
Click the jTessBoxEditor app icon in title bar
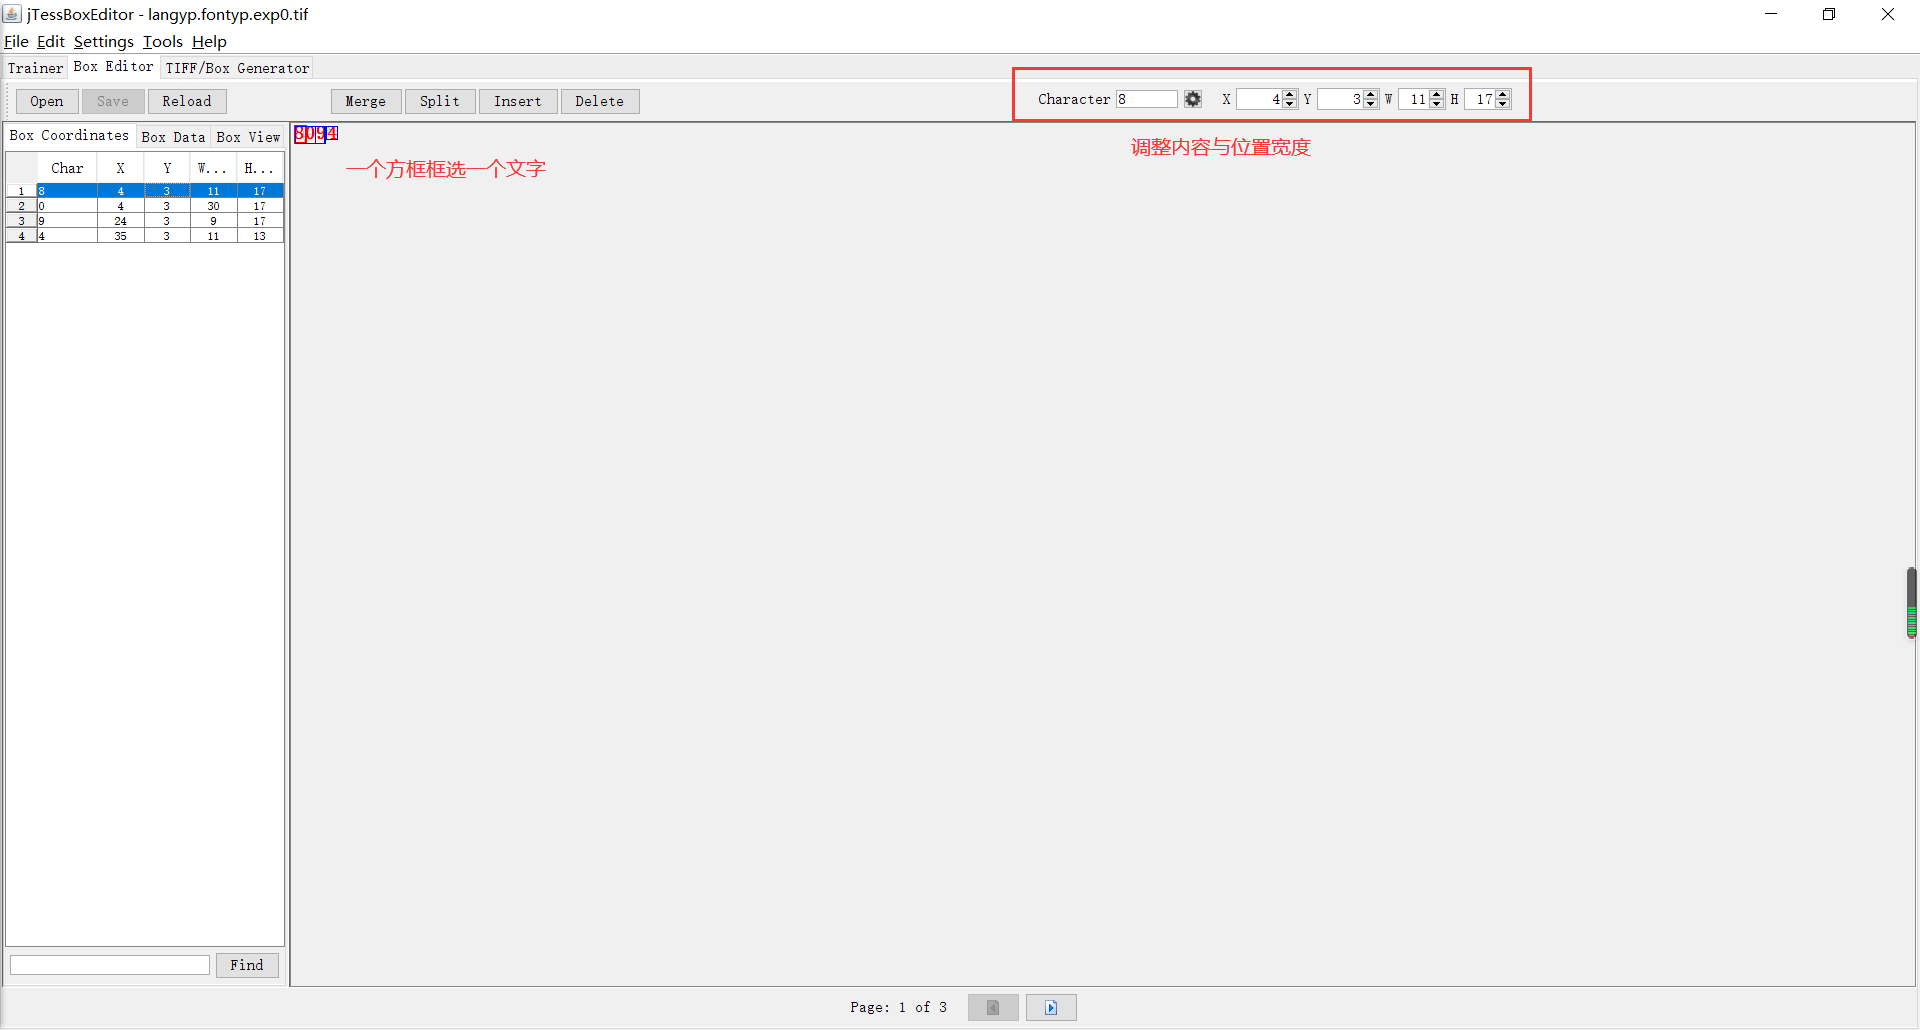12,14
